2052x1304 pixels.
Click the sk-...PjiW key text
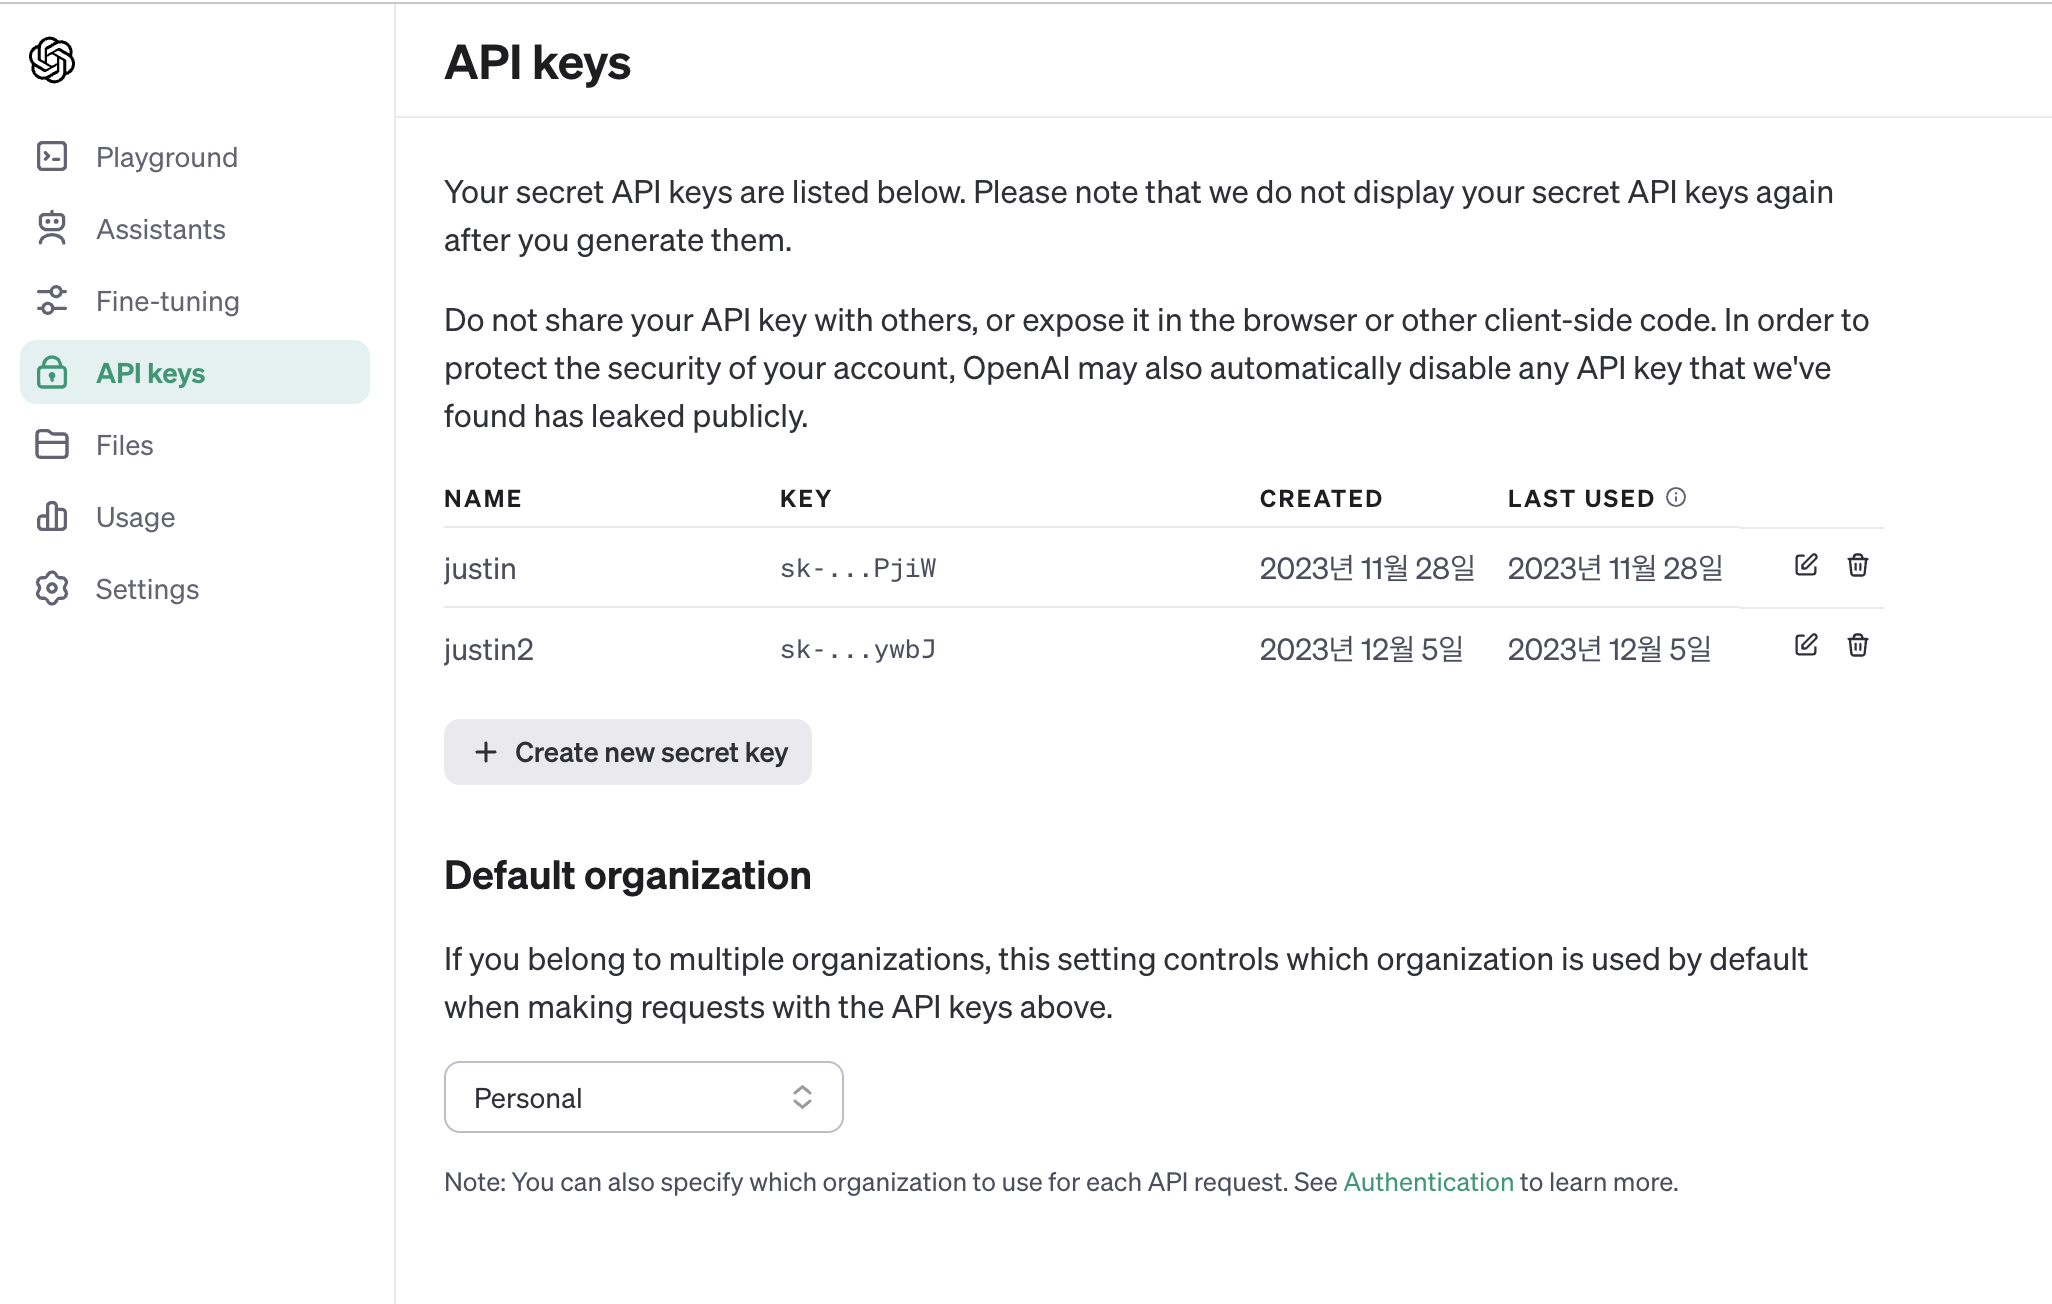point(858,569)
